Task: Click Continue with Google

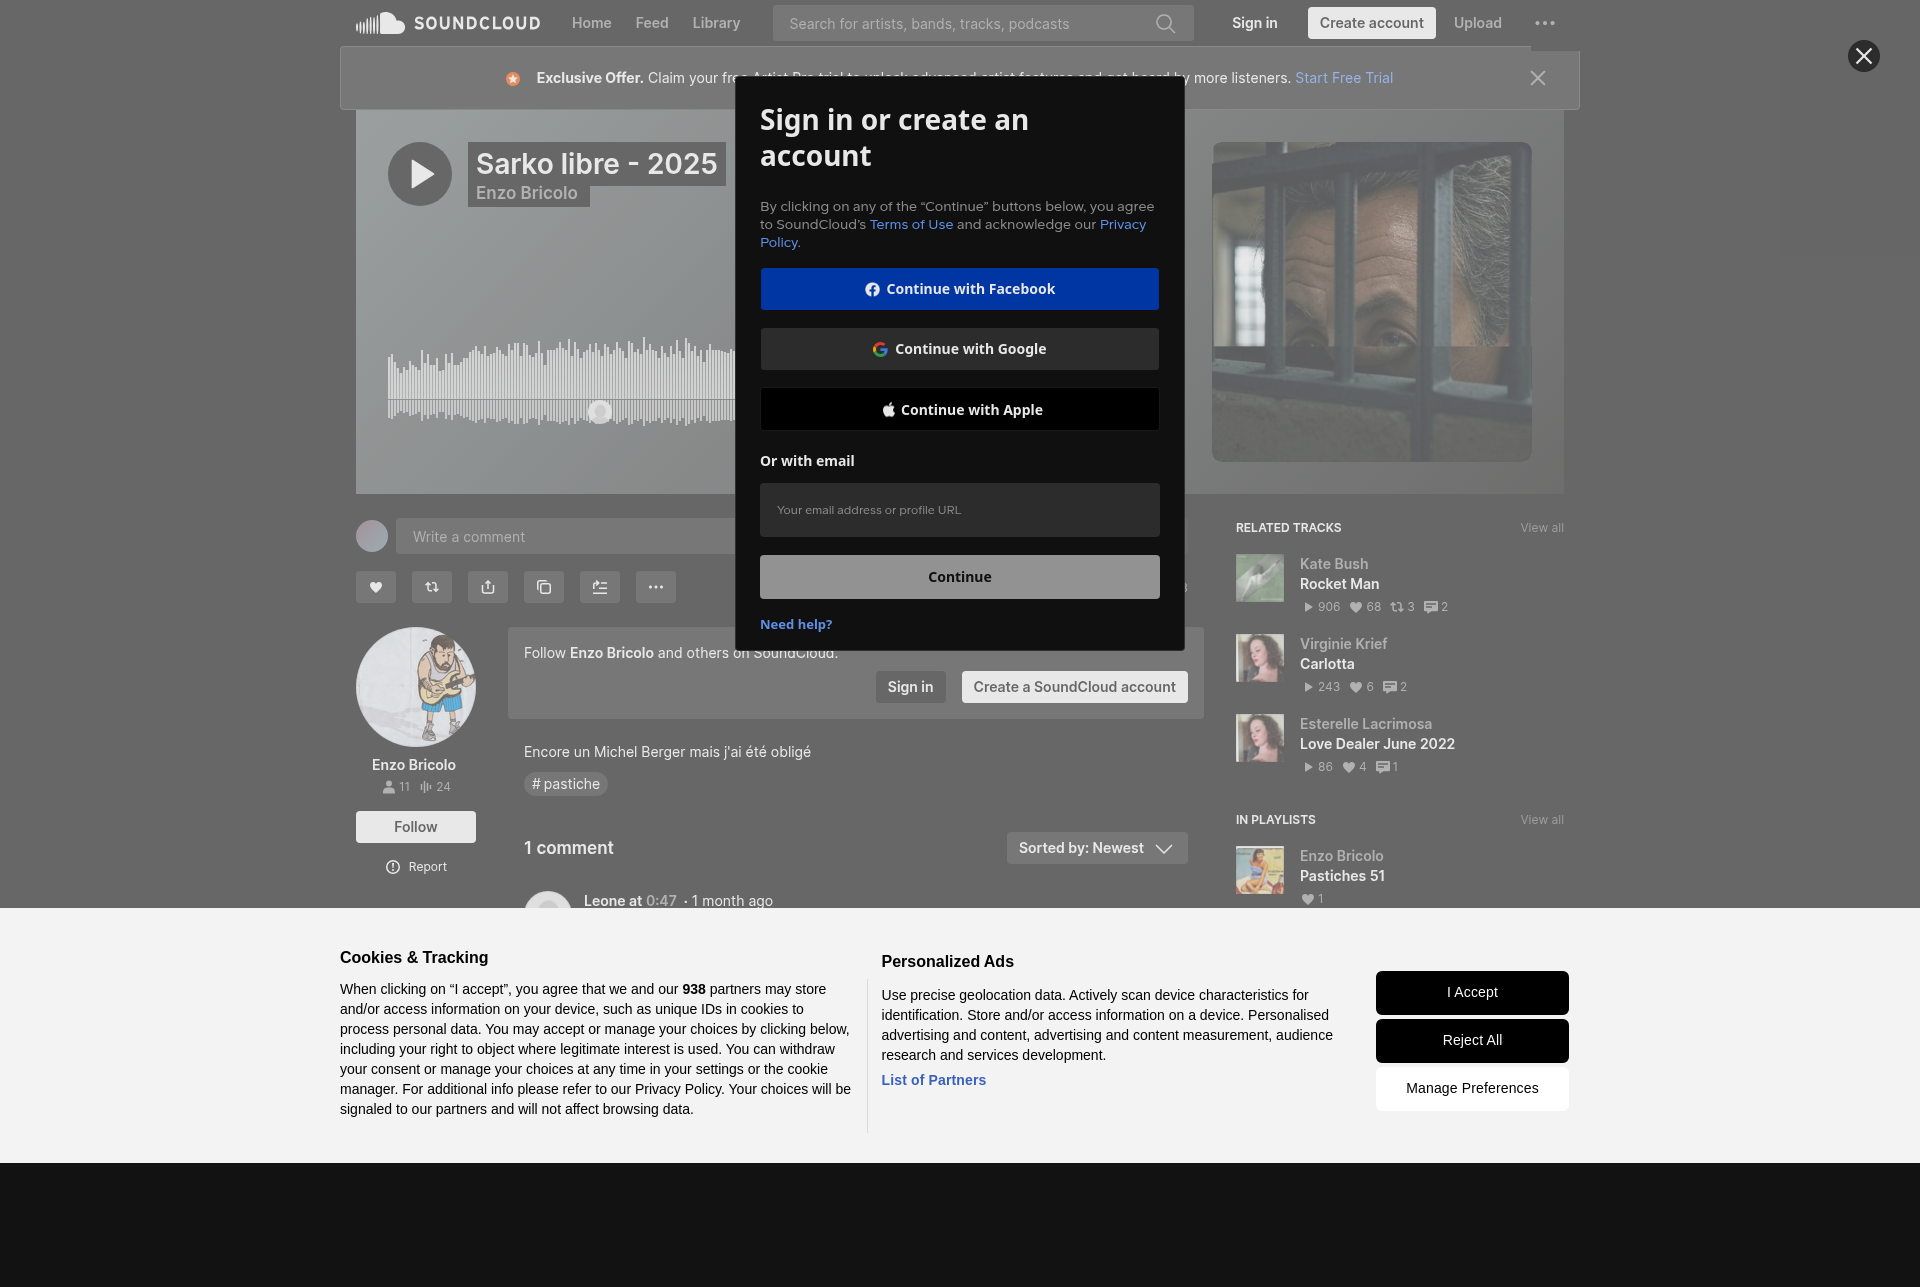Action: (960, 349)
